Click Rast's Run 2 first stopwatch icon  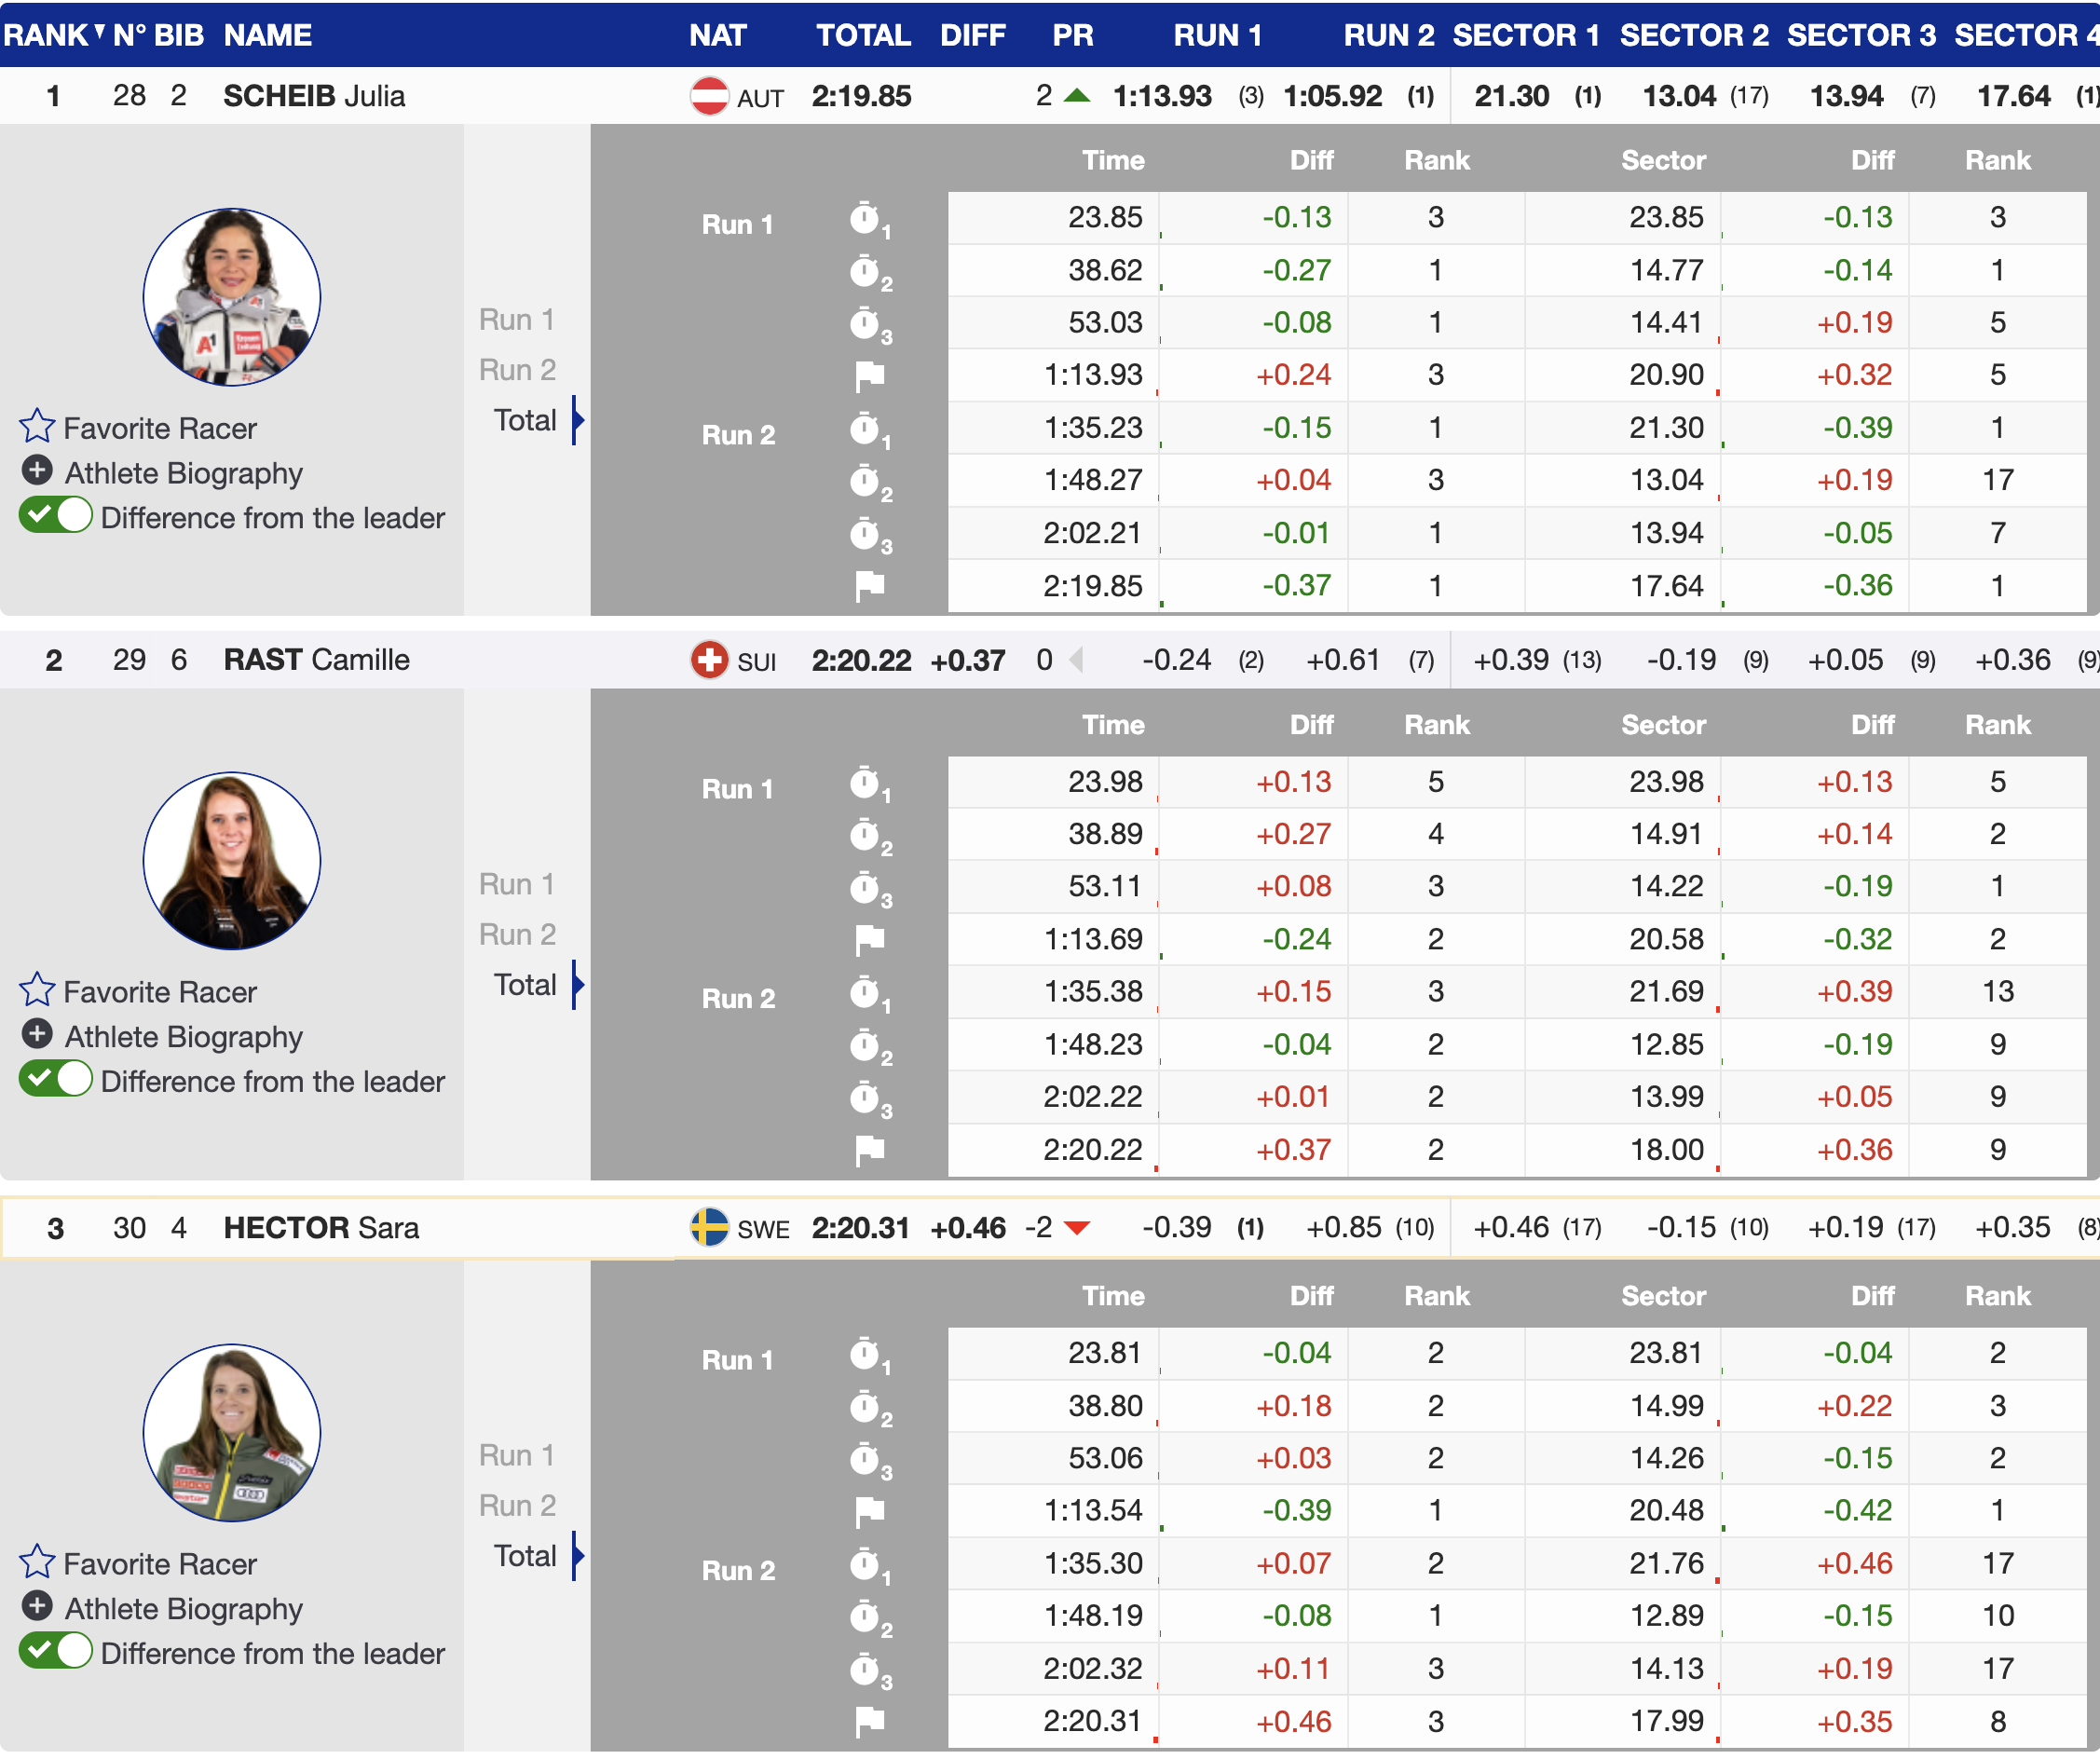tap(865, 993)
